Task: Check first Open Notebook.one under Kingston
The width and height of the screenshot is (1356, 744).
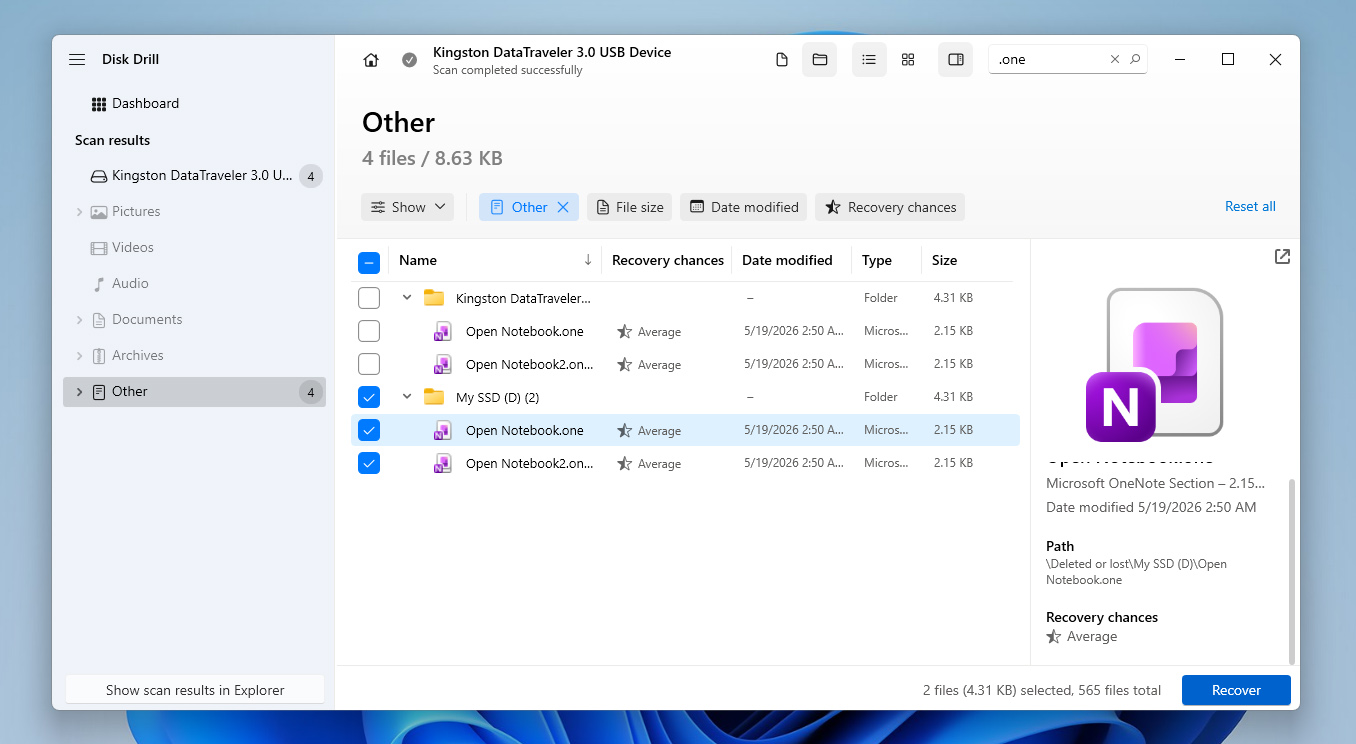Action: pos(369,331)
